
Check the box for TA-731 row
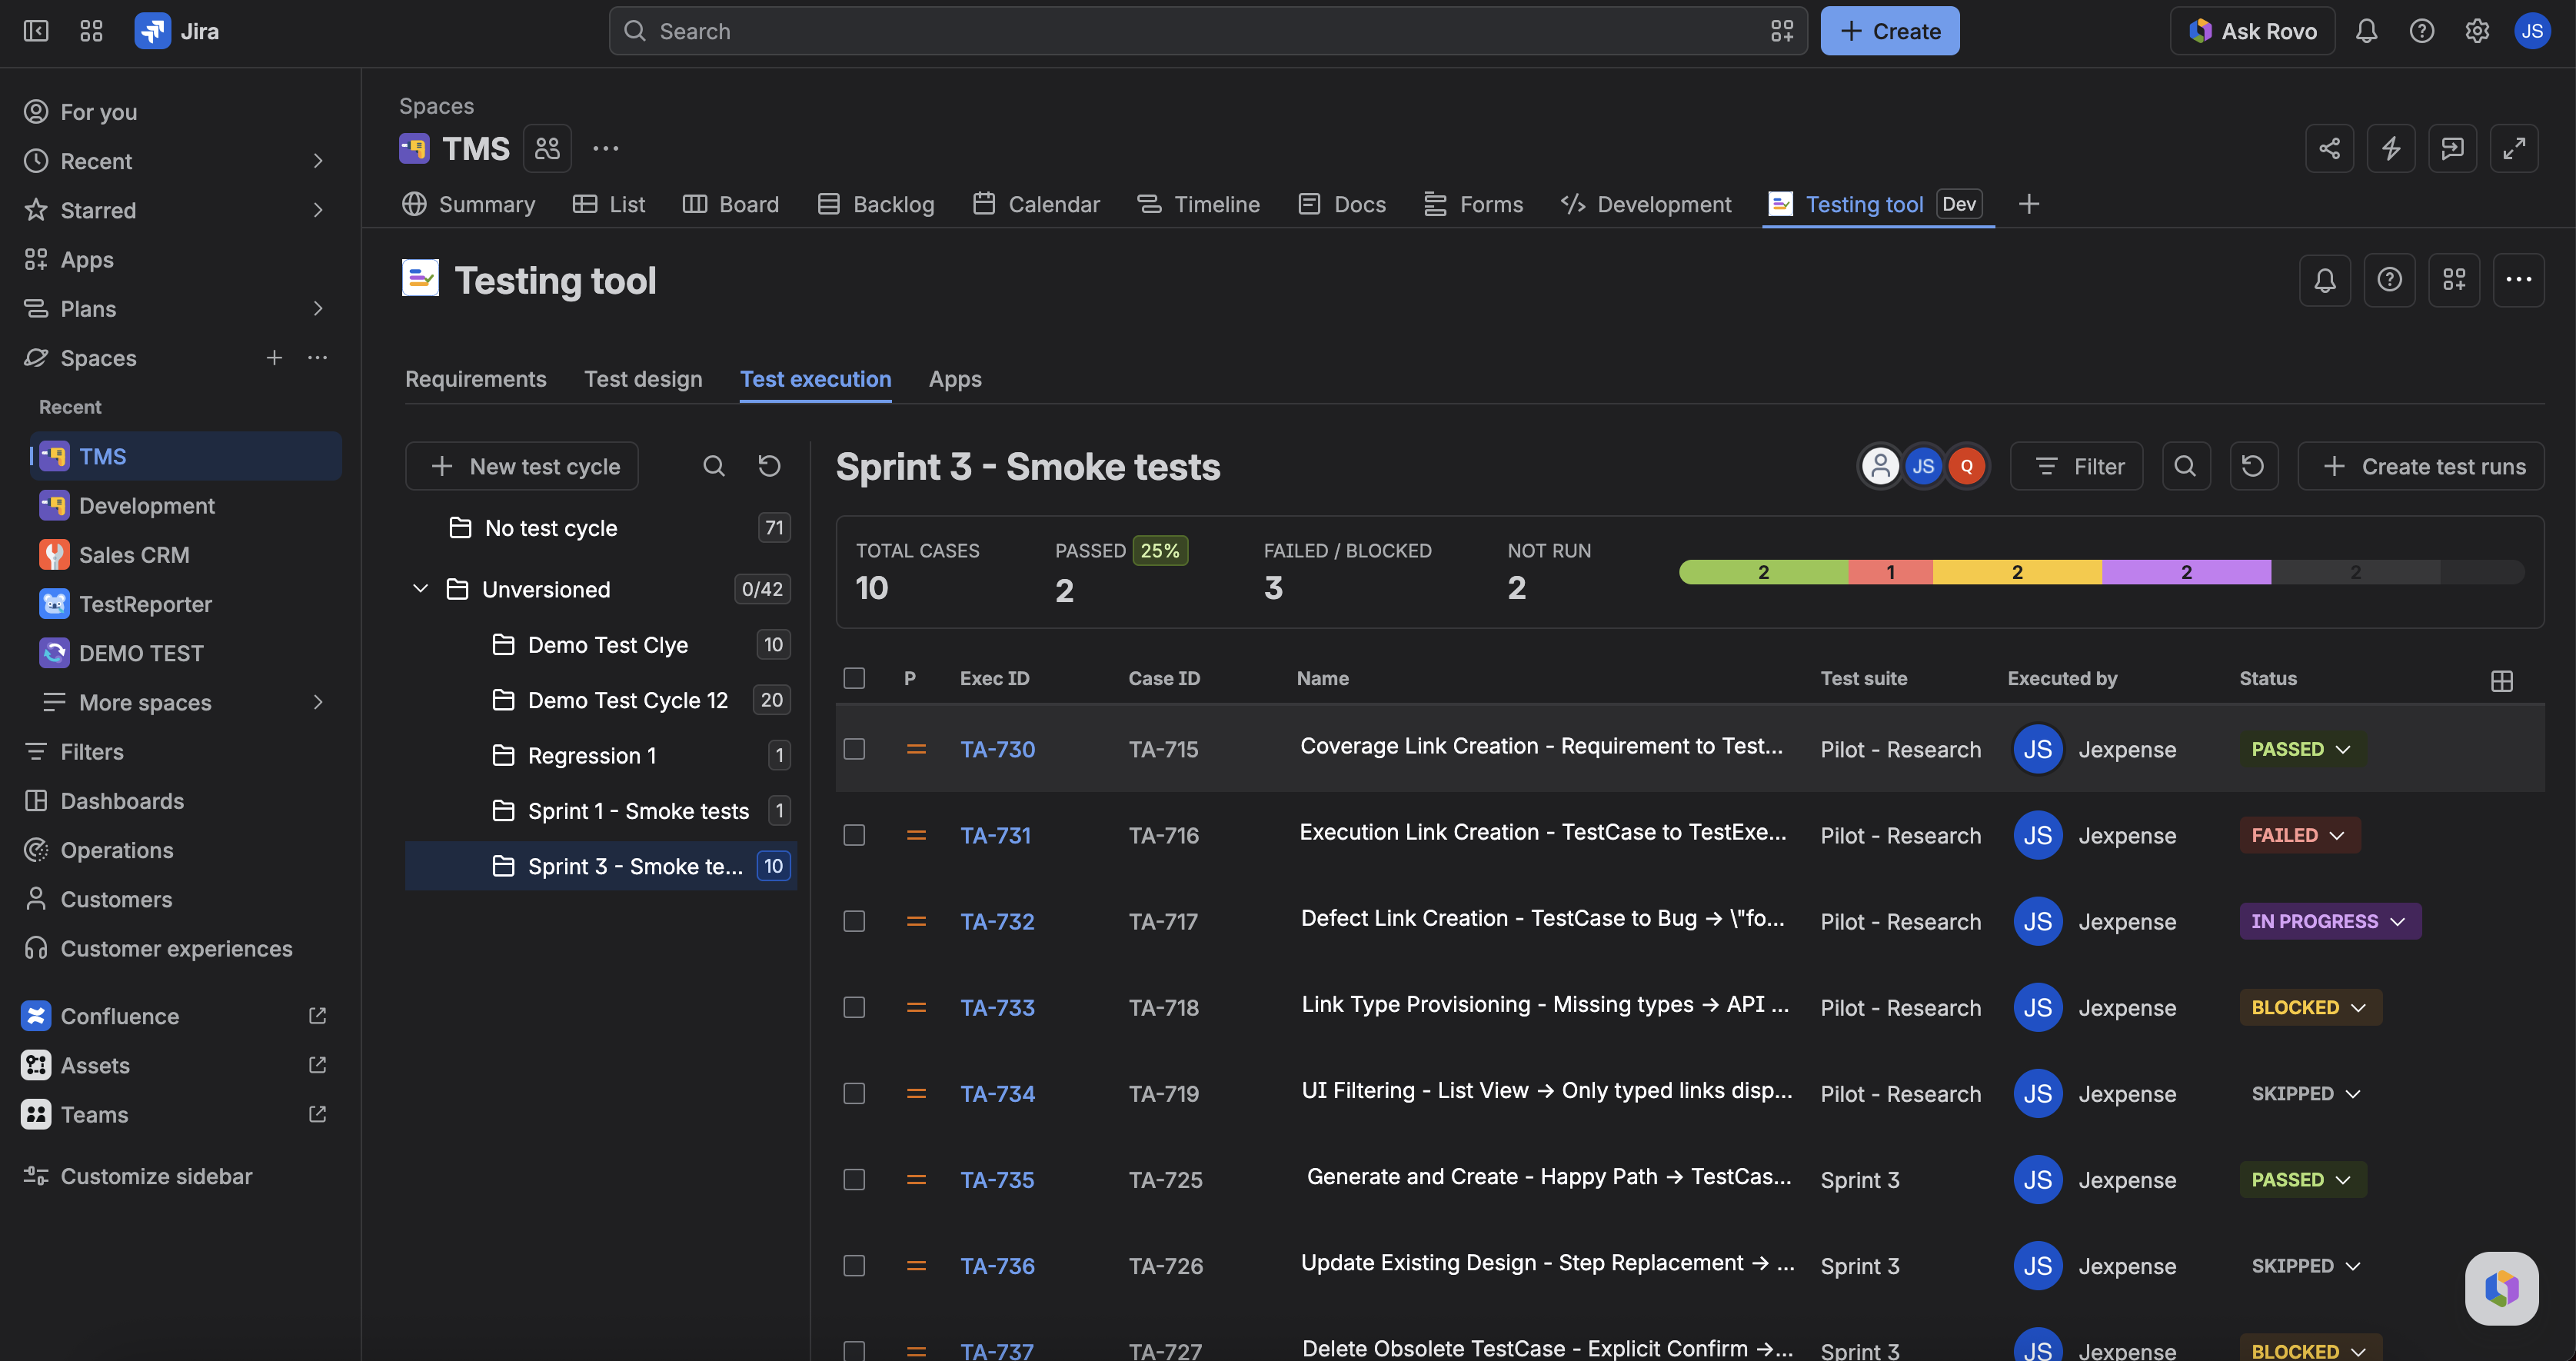(x=854, y=835)
